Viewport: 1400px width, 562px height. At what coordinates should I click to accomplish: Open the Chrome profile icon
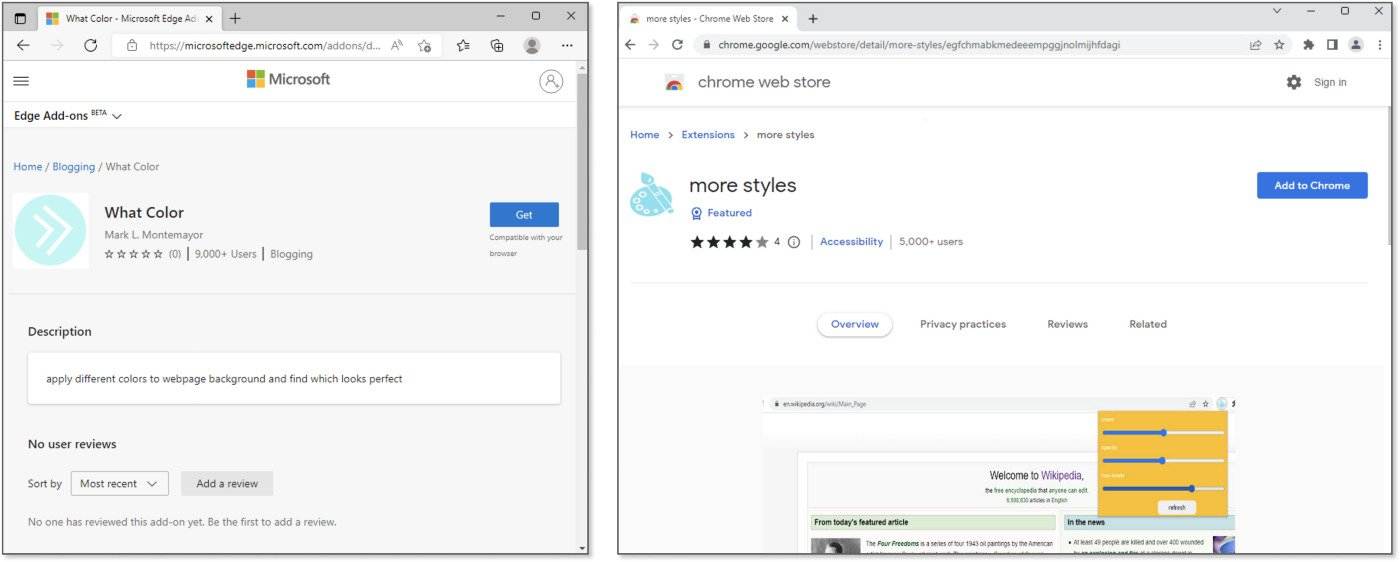click(1356, 45)
